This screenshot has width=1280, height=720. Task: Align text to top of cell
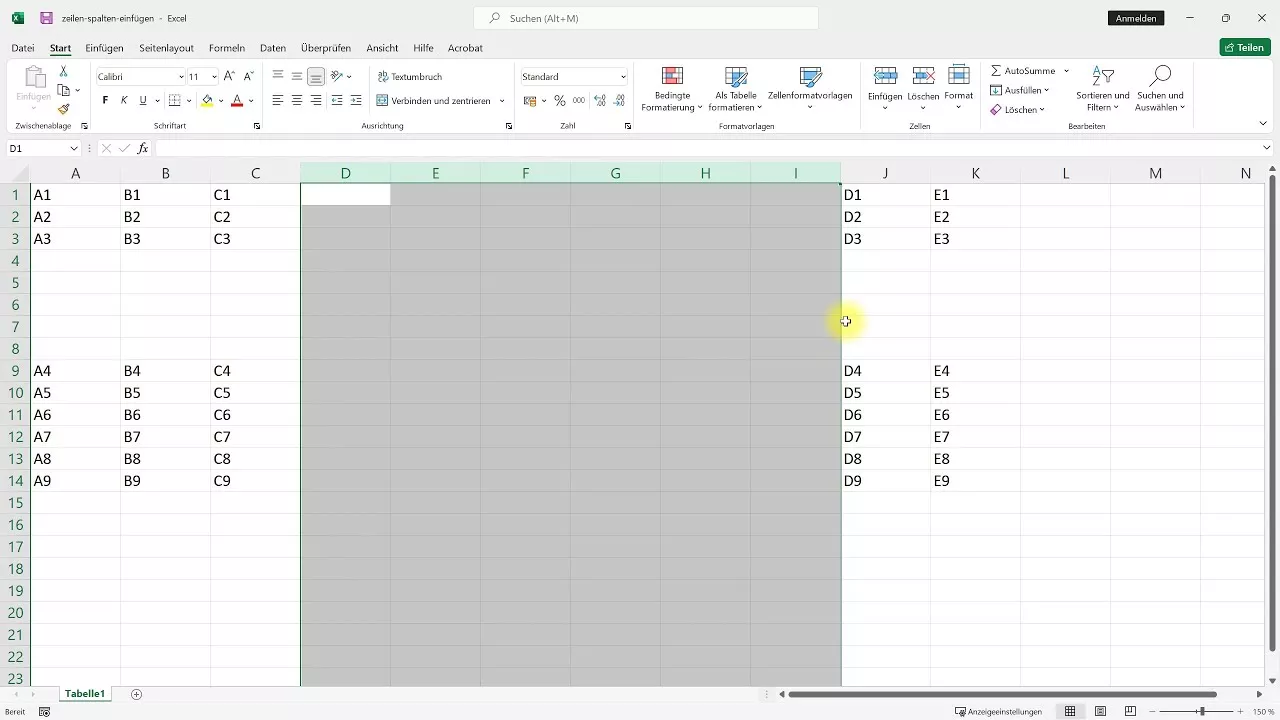[278, 76]
